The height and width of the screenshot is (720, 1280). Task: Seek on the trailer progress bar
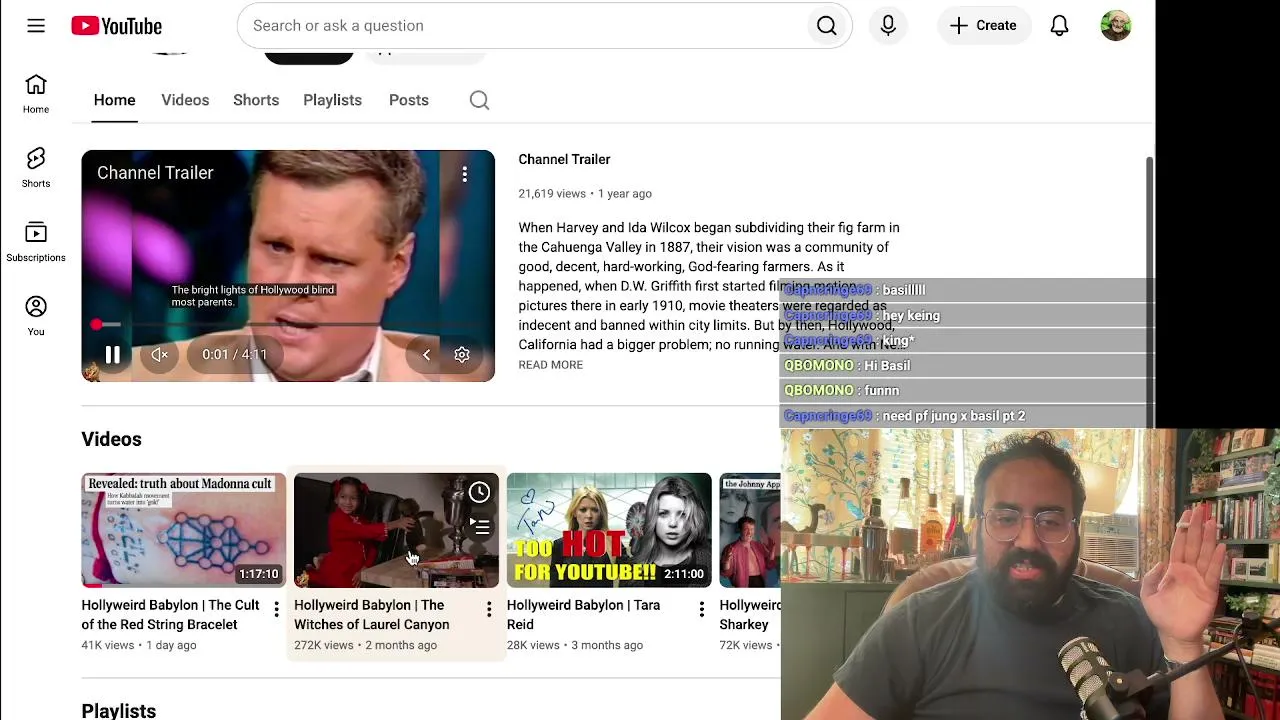288,325
